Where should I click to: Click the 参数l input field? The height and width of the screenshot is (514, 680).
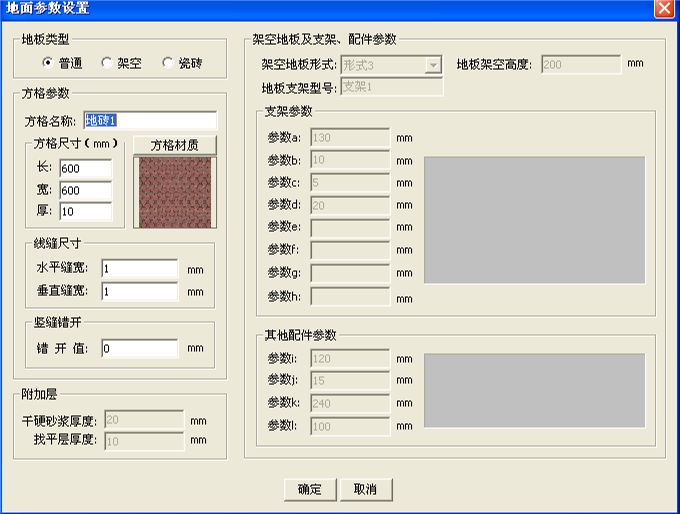point(350,426)
